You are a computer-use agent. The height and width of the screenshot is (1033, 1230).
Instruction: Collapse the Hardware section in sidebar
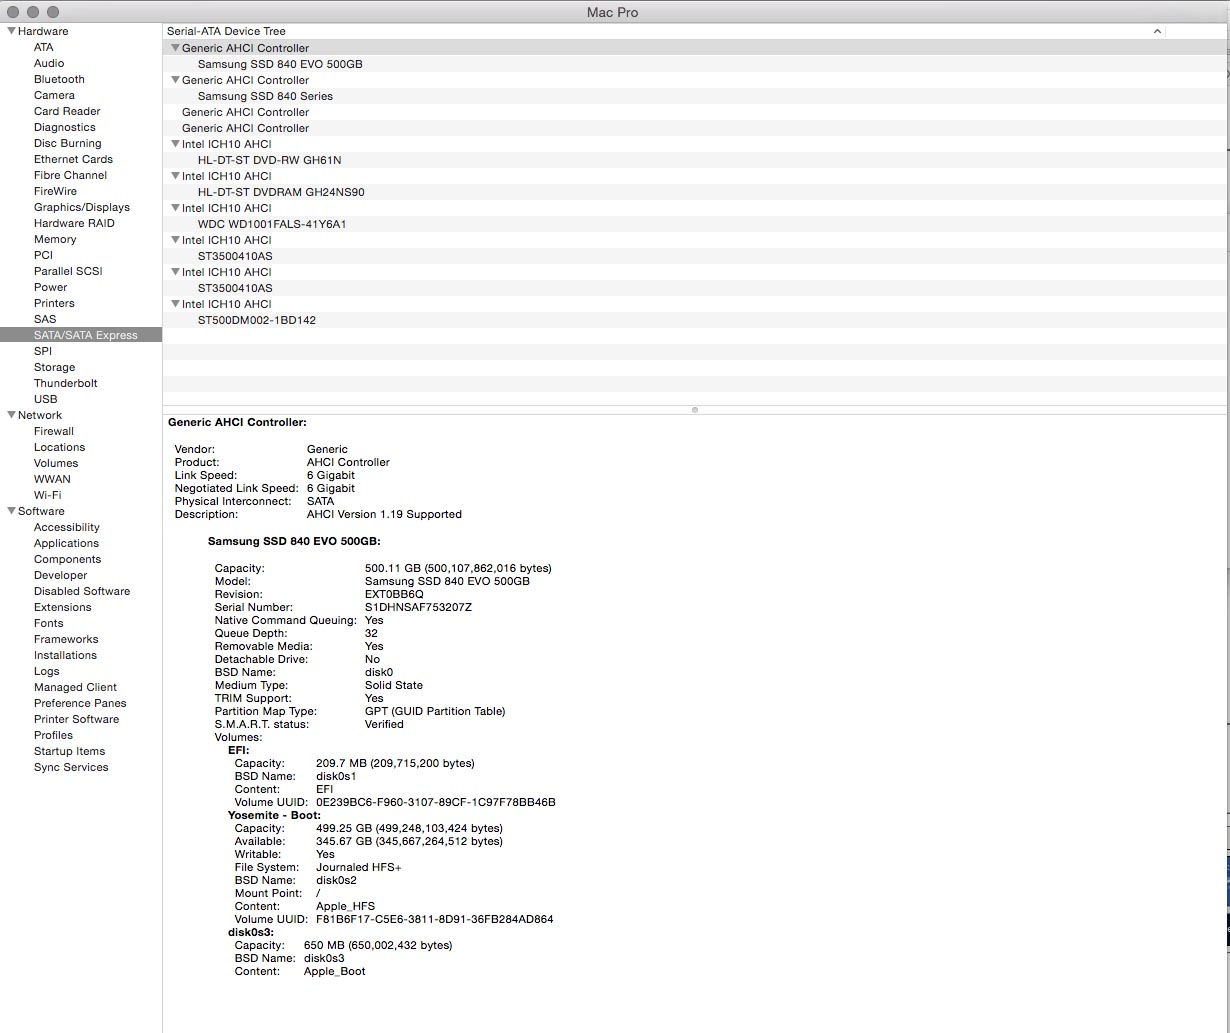point(12,31)
